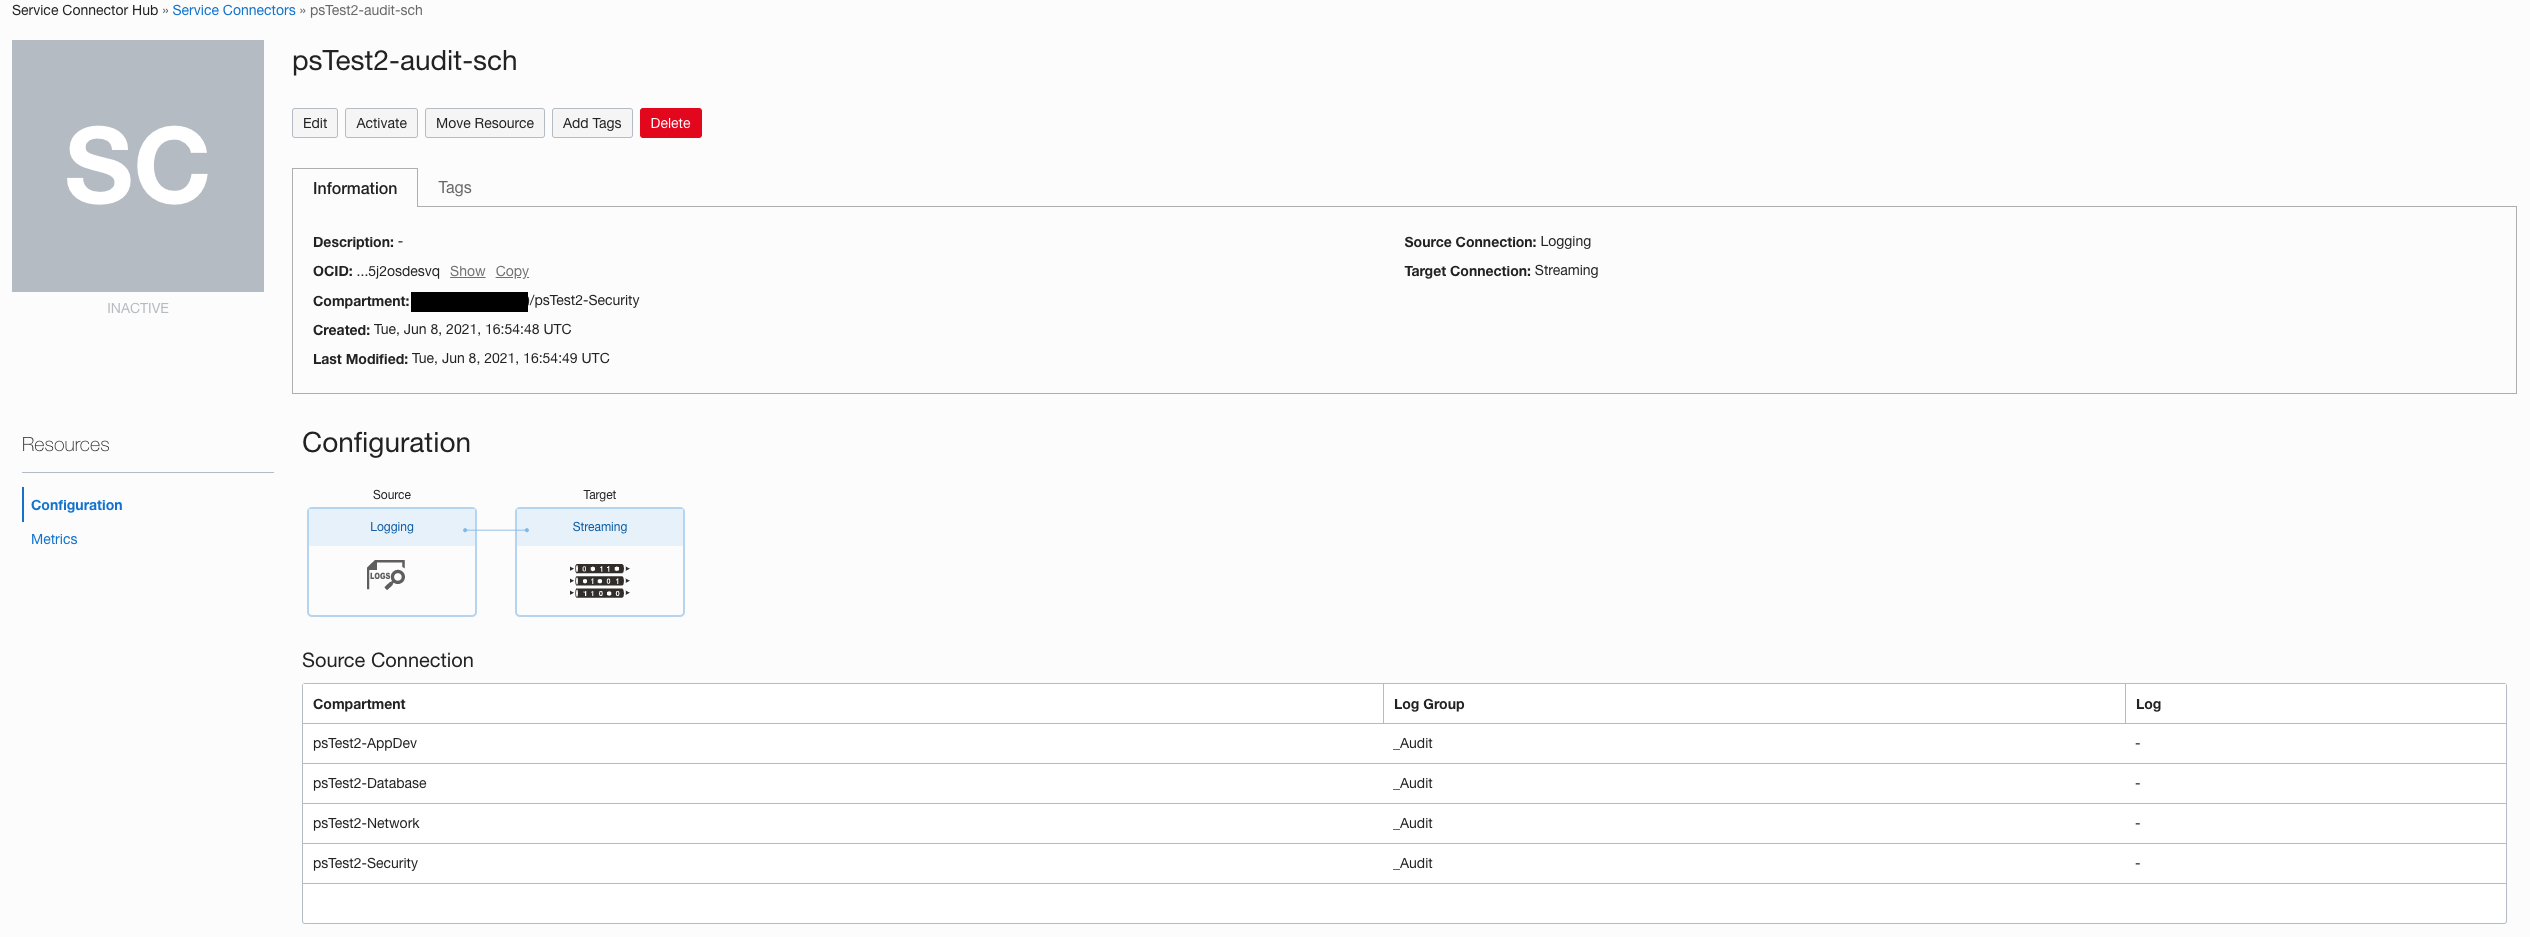Copy the connector OCID
The height and width of the screenshot is (937, 2530).
[511, 271]
